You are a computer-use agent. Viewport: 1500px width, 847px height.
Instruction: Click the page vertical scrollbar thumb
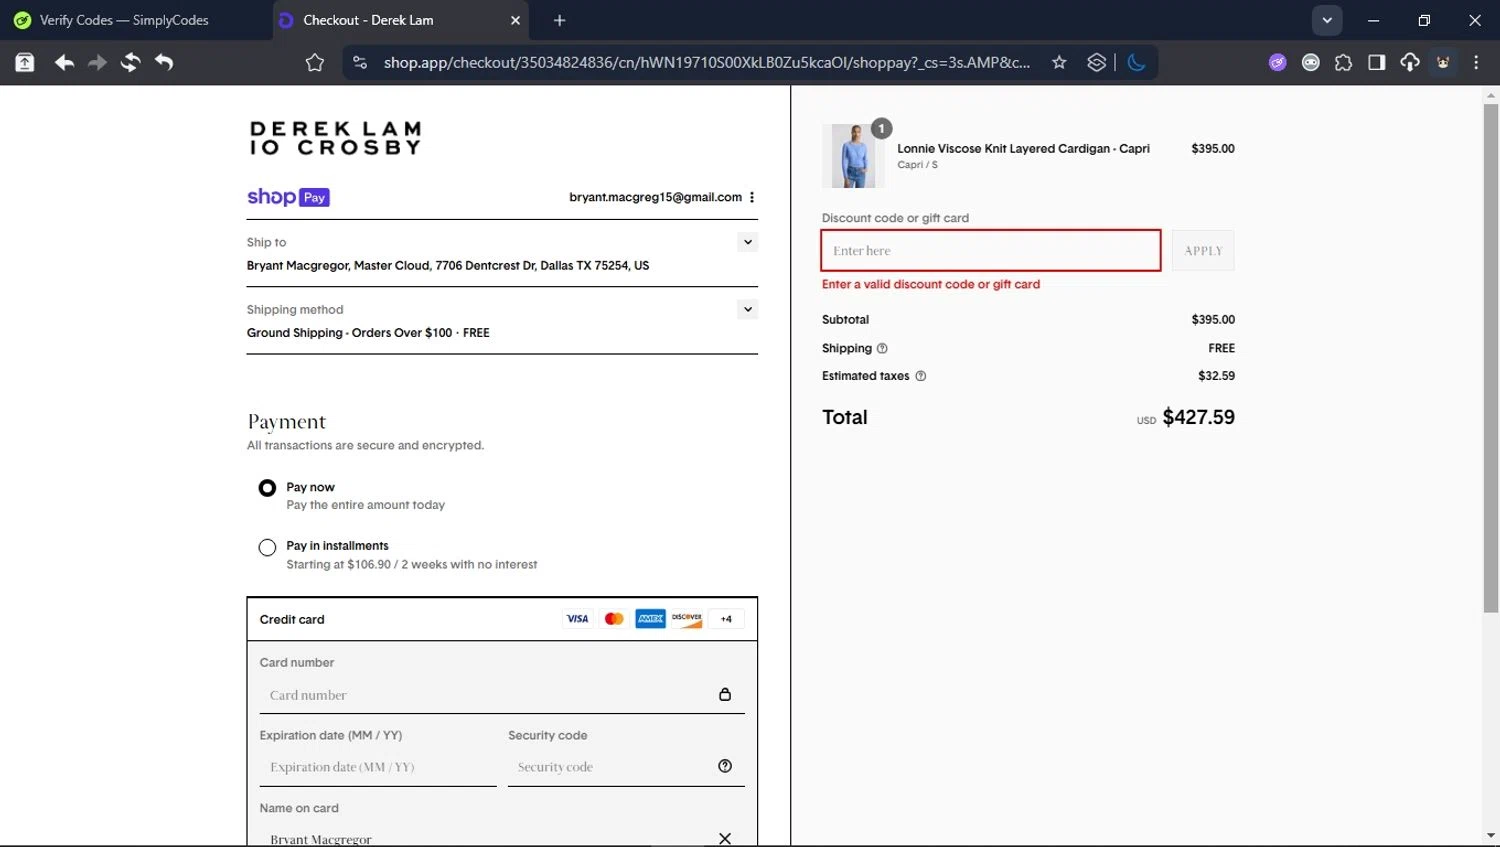(x=1491, y=358)
